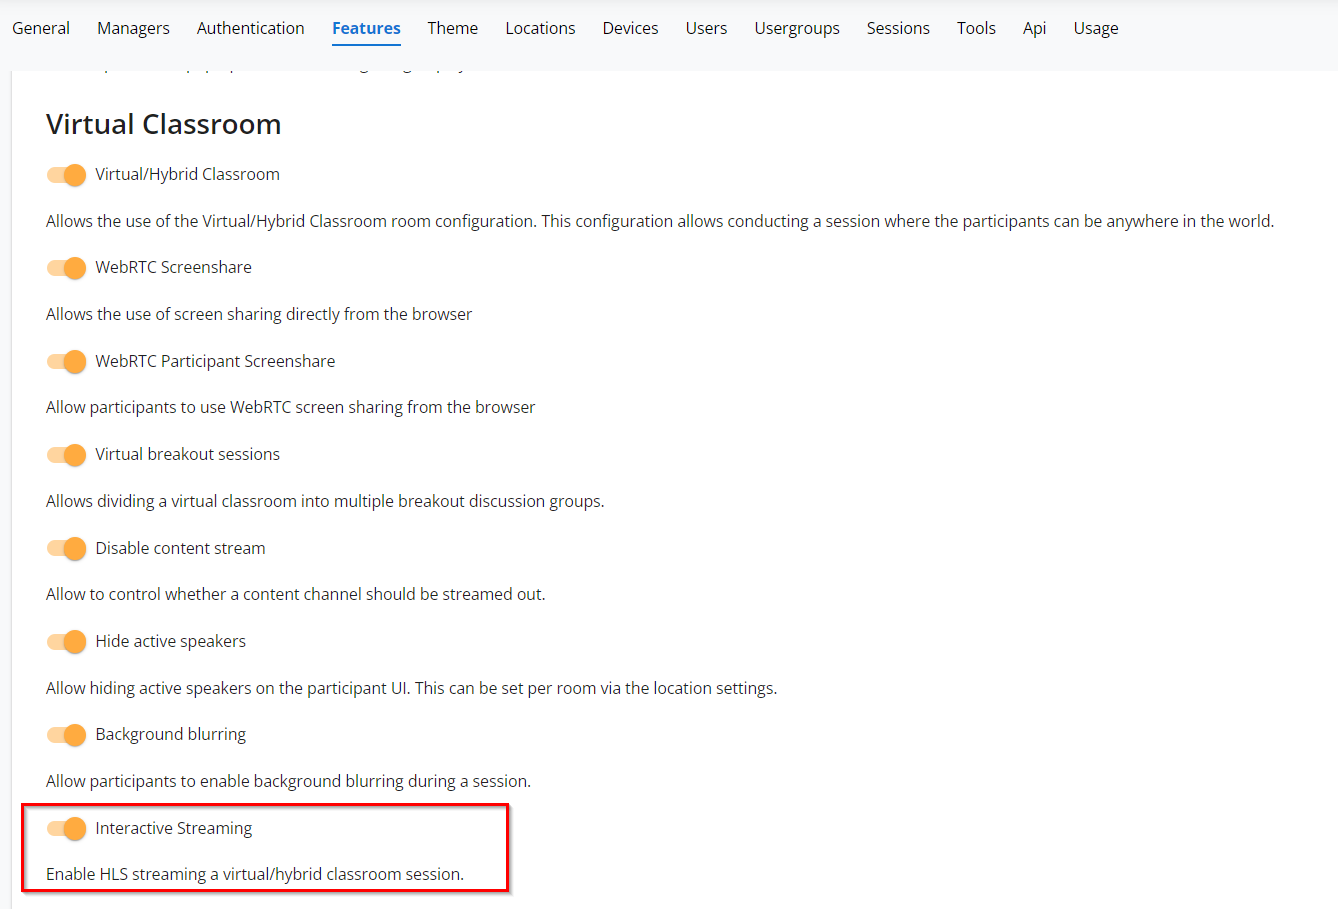Viewport: 1338px width, 909px height.
Task: Open the Api tab
Action: pos(1034,28)
